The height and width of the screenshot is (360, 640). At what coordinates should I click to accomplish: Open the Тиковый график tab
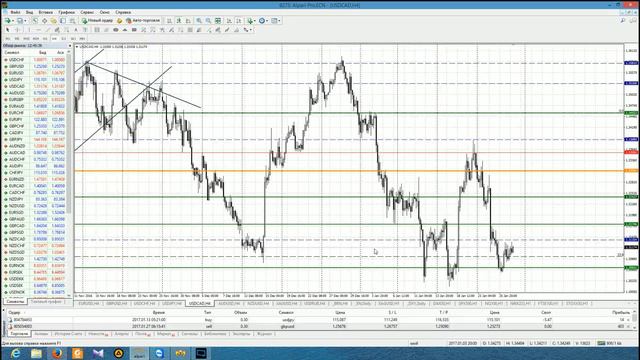coord(46,302)
